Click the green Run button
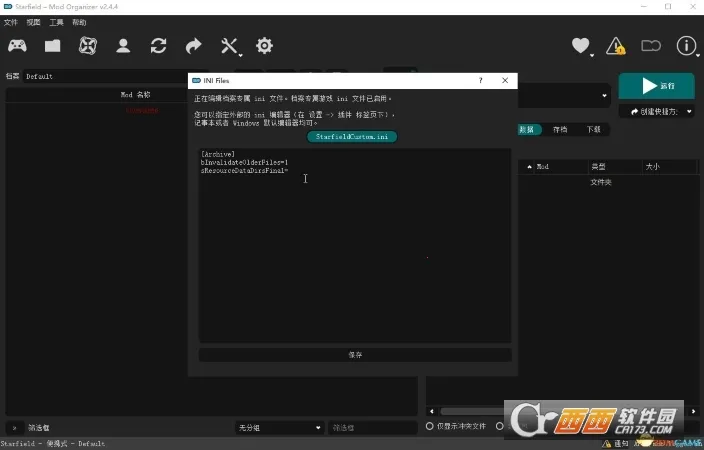The height and width of the screenshot is (450, 704). click(656, 86)
